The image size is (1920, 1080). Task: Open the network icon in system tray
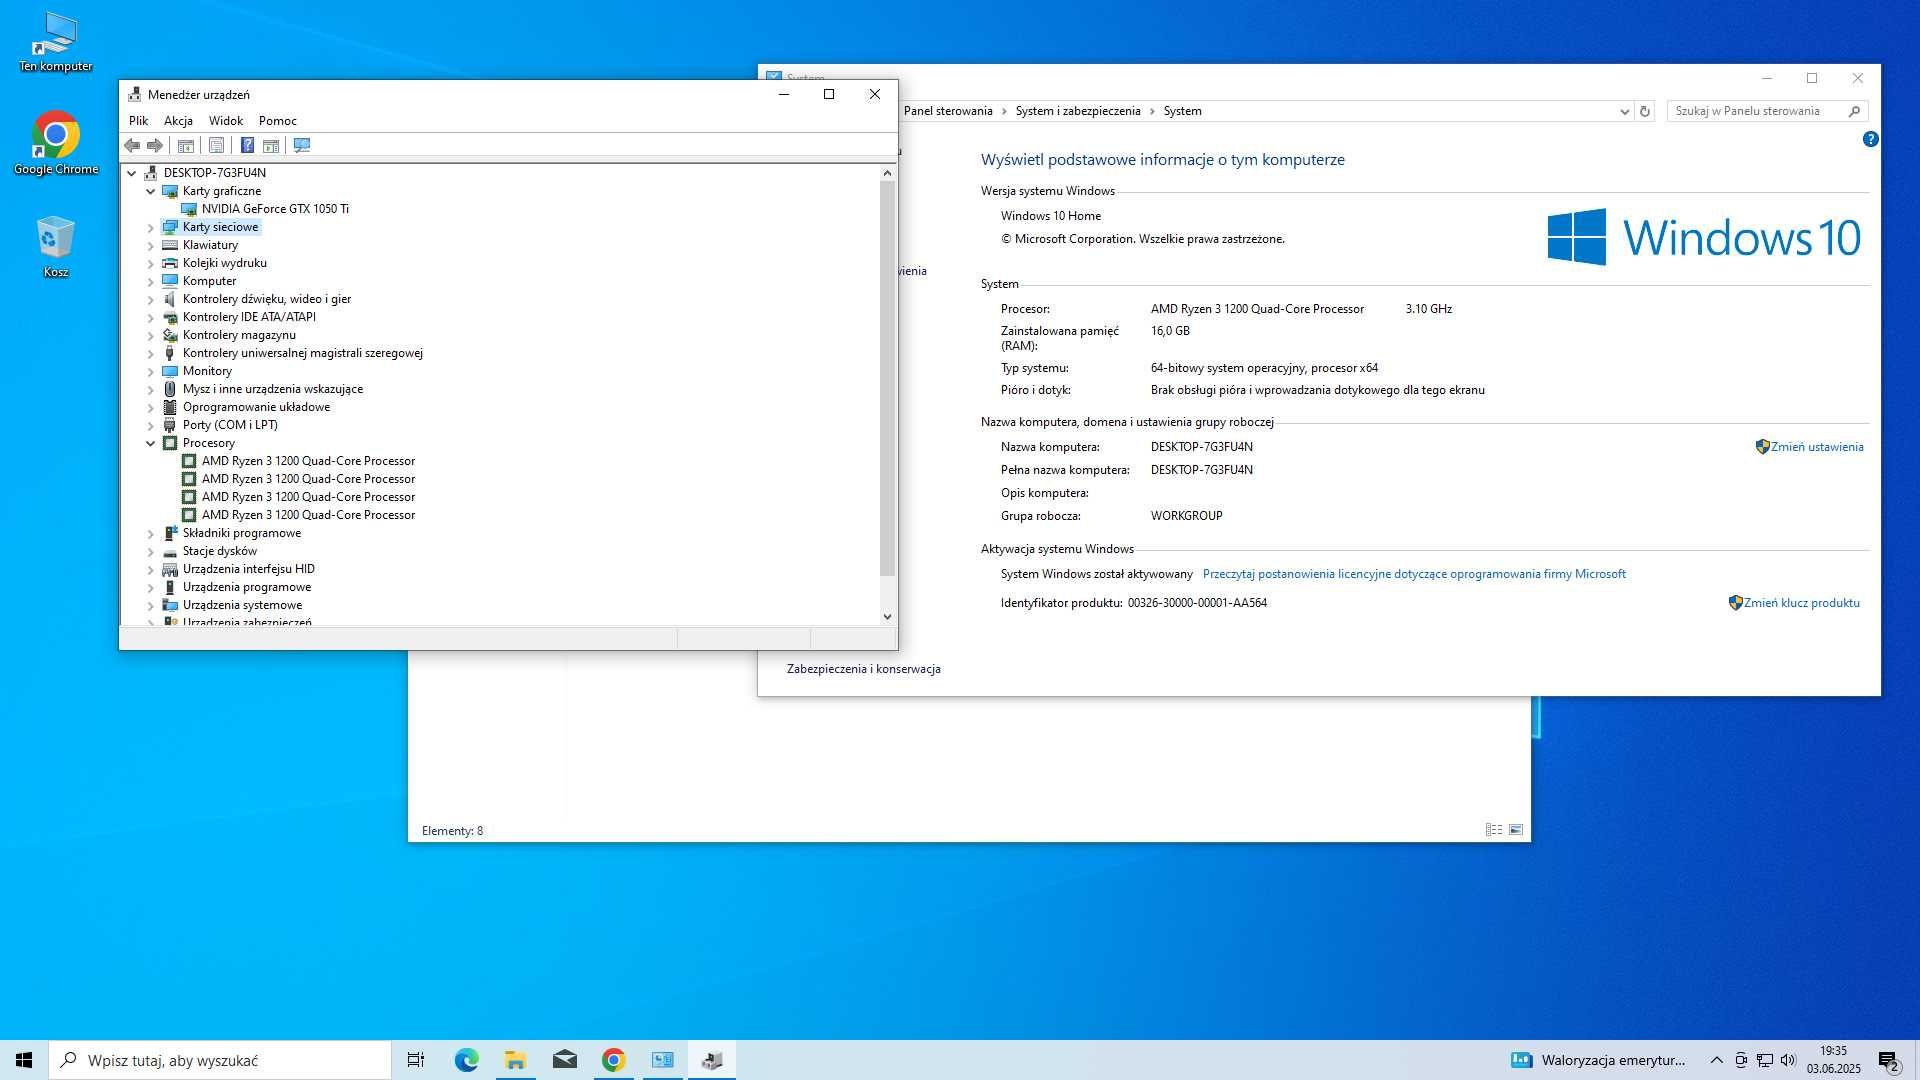tap(1765, 1060)
